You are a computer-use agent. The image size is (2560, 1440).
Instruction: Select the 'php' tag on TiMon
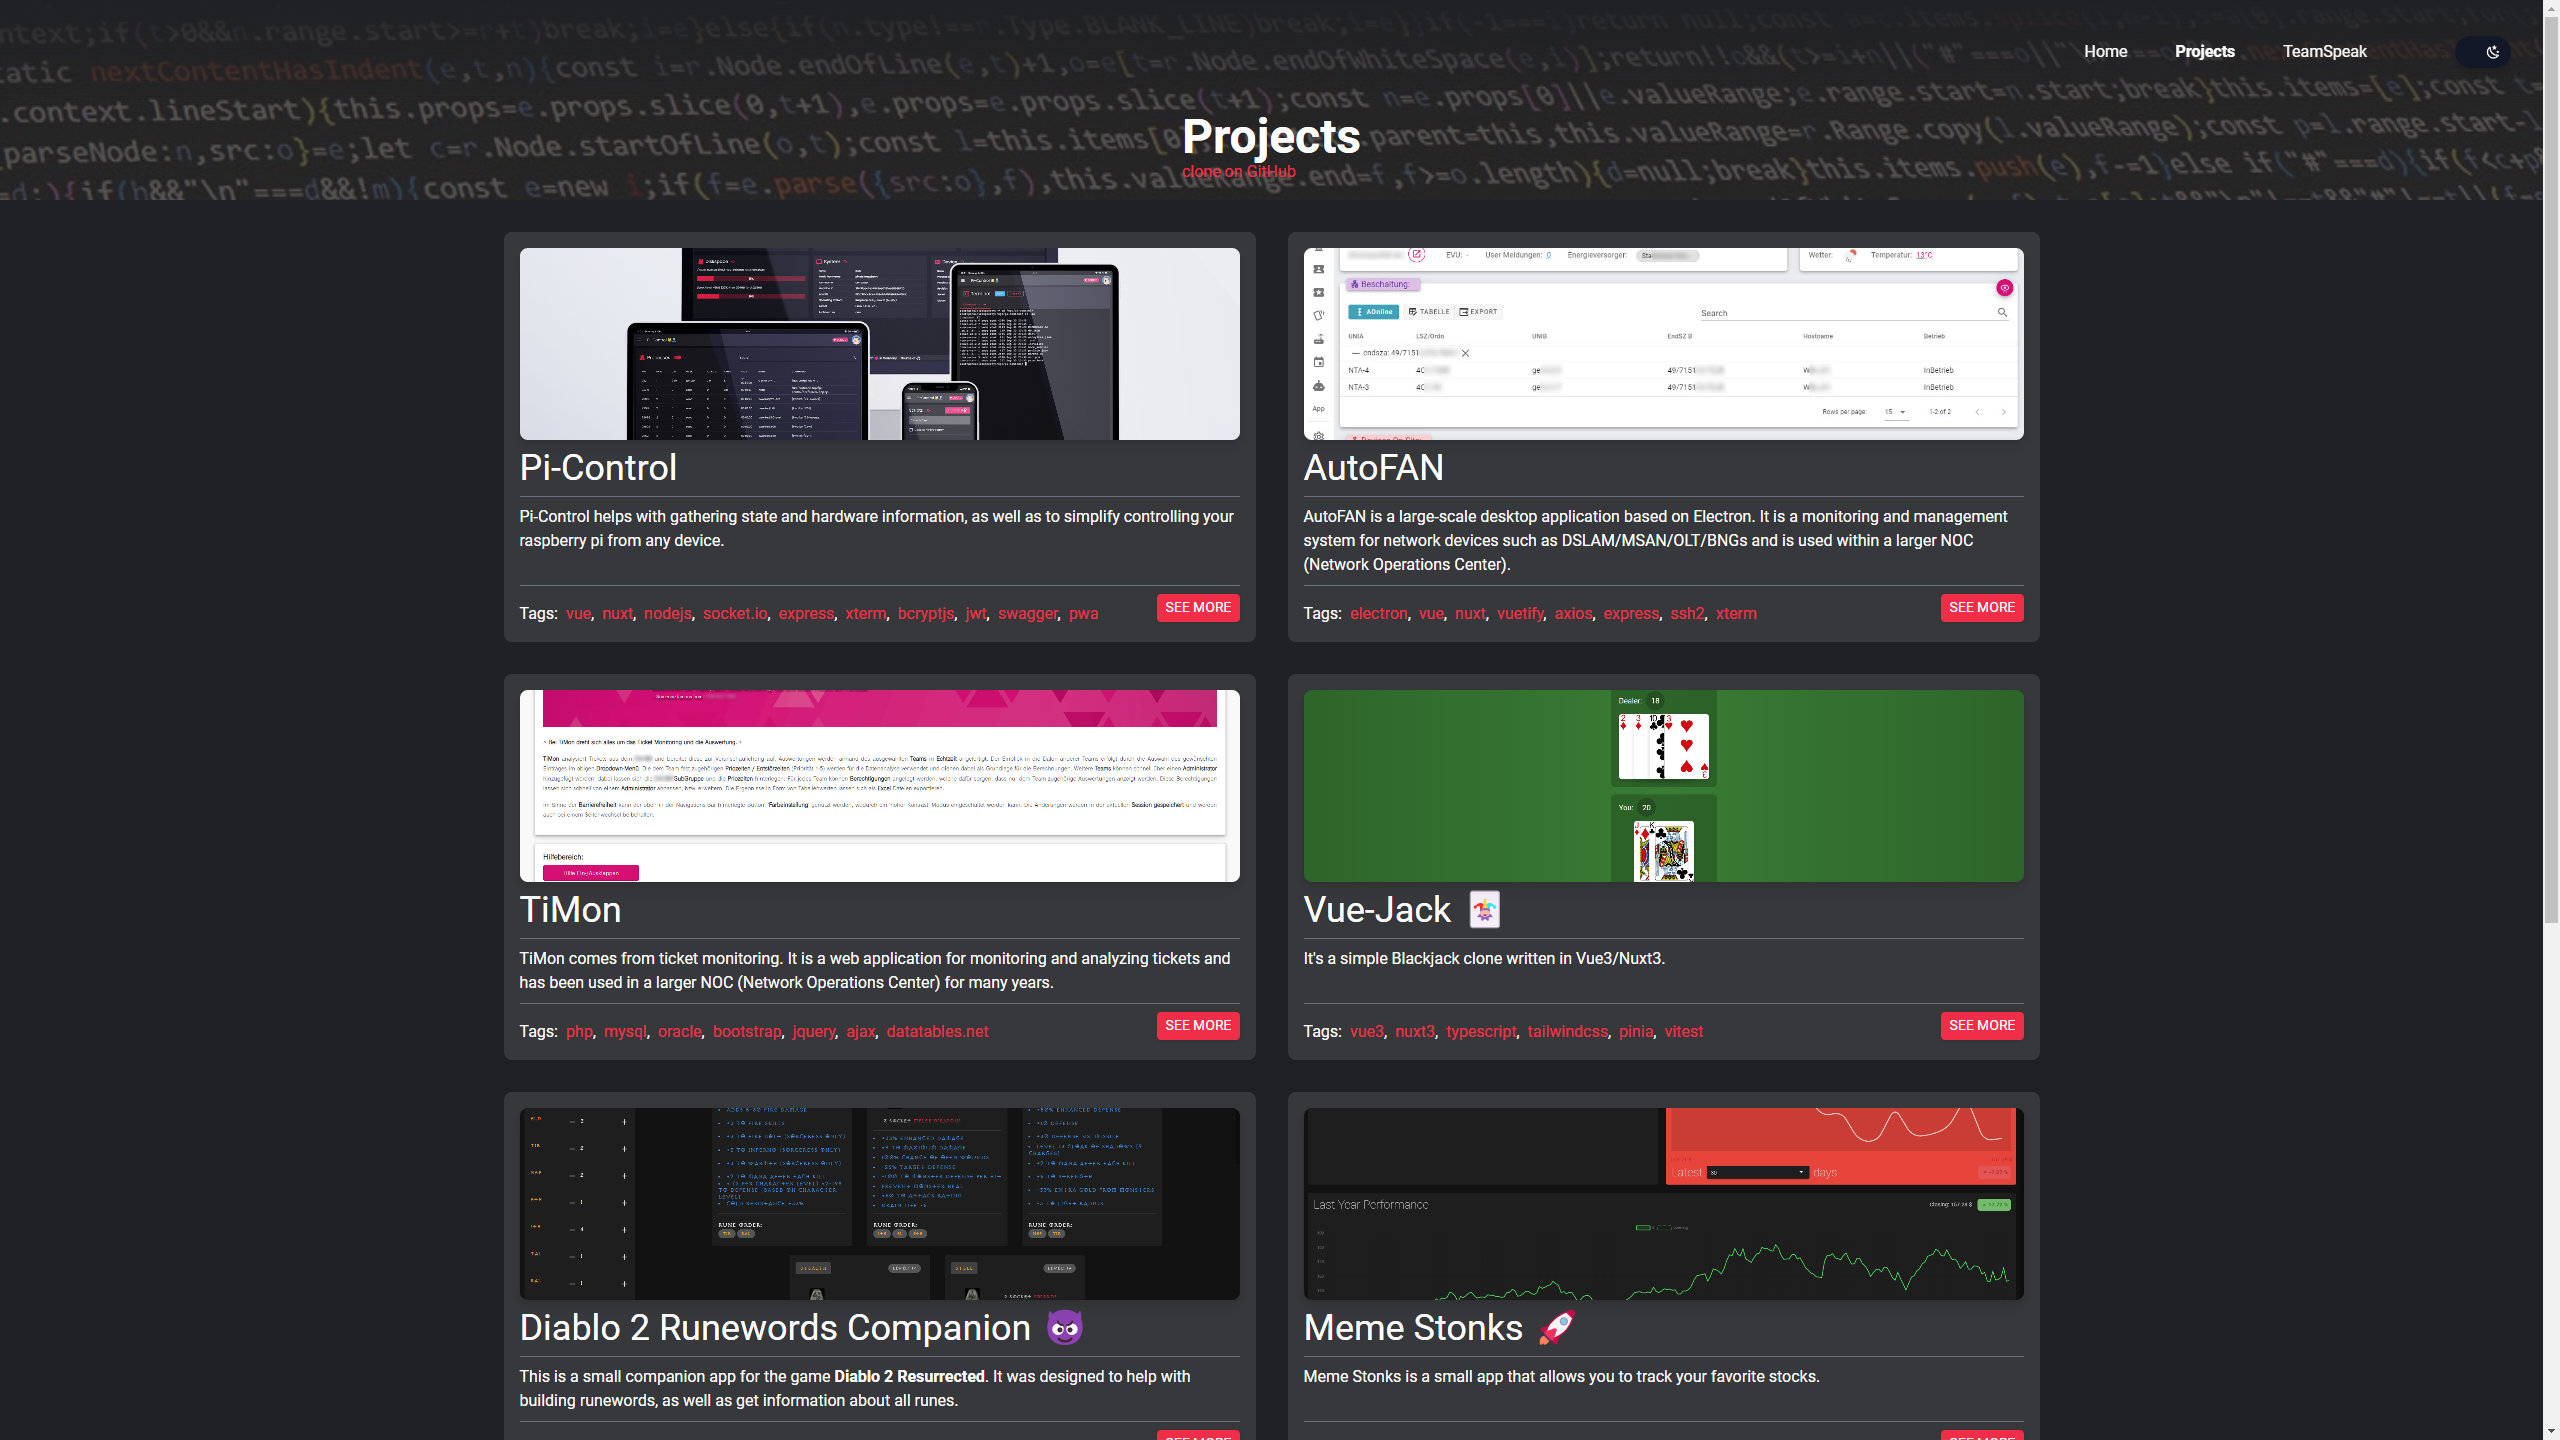pos(579,1032)
